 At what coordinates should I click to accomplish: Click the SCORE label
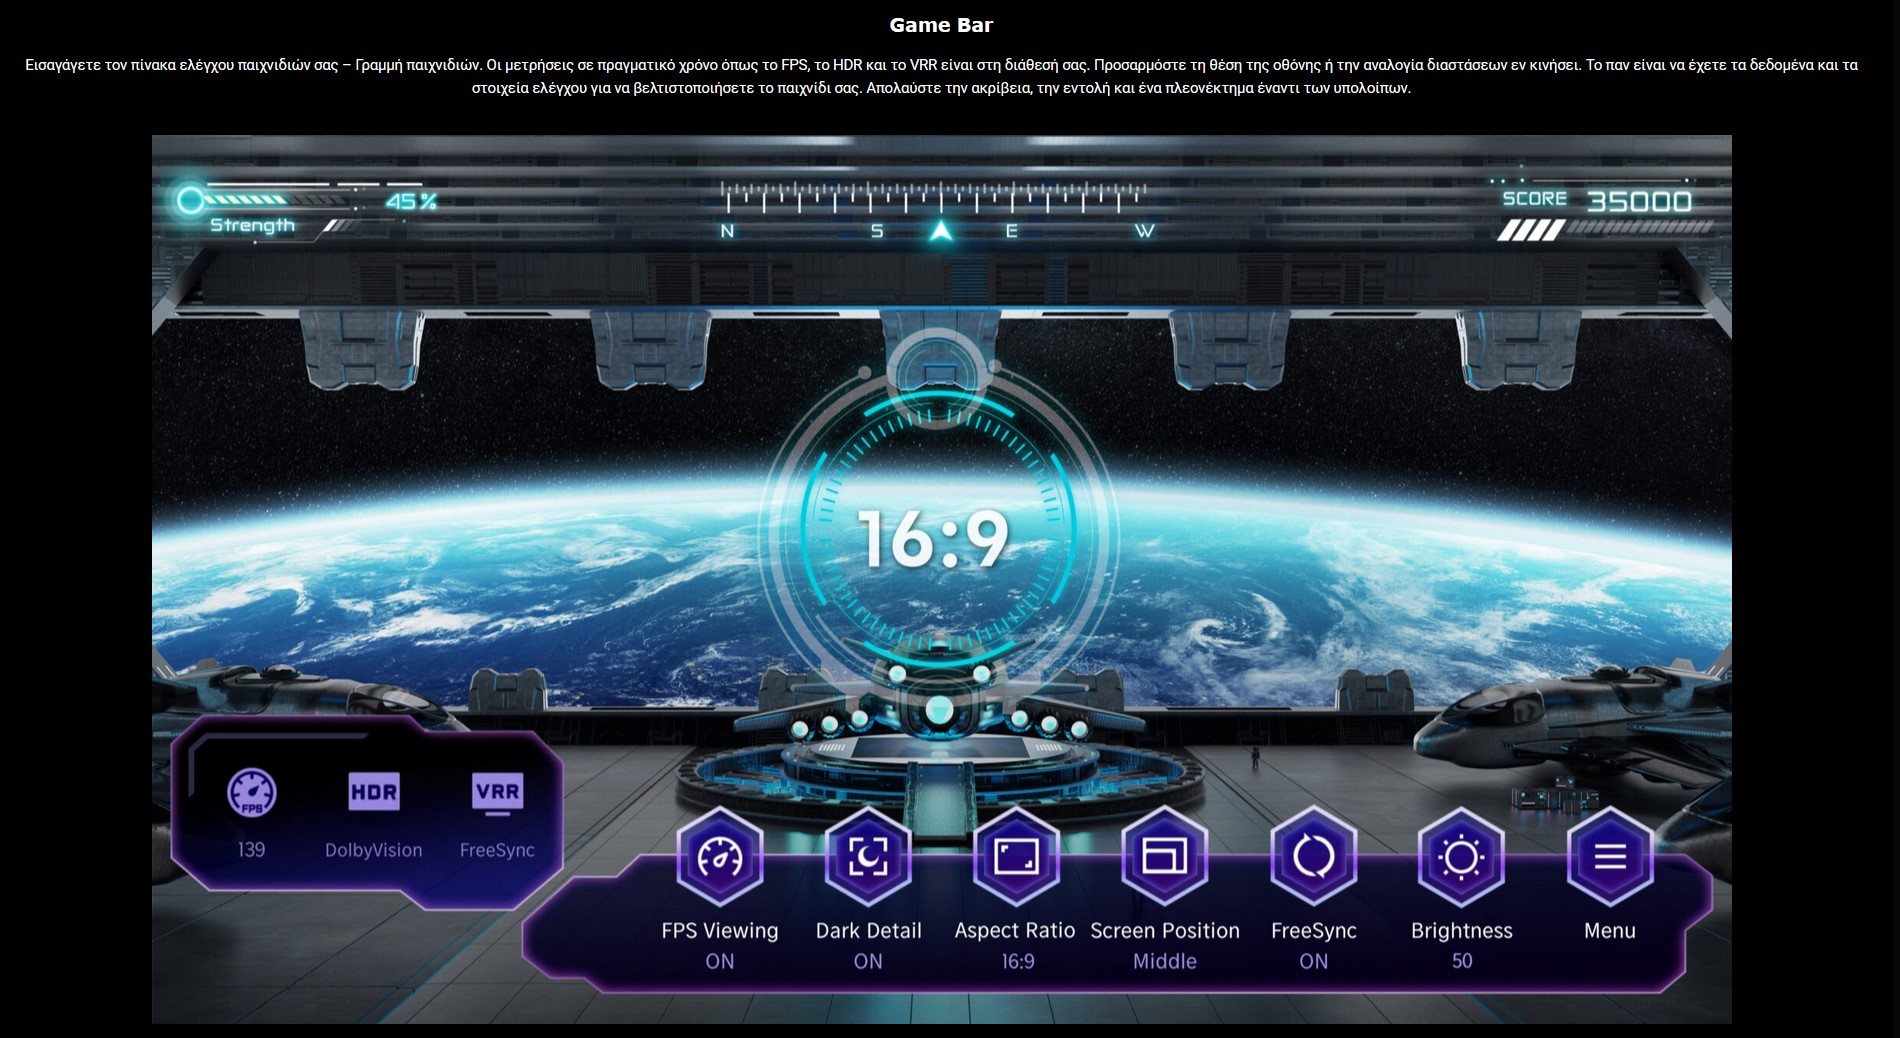click(1535, 198)
